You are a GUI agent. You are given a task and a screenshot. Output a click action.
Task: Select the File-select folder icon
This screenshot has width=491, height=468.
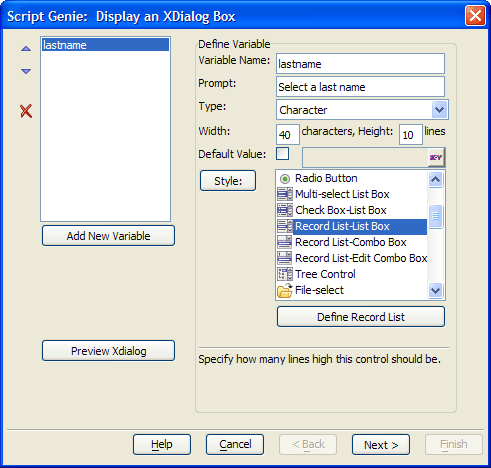(285, 290)
